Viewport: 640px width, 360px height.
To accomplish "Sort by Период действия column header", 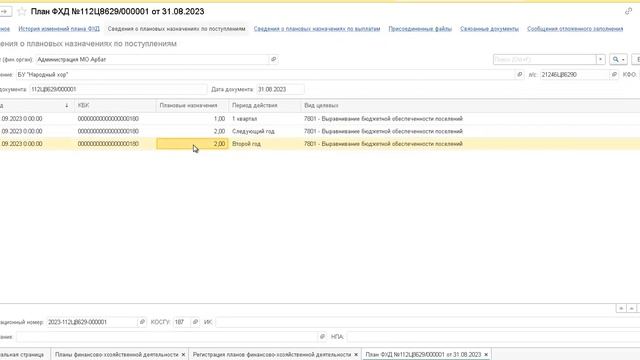I will click(x=264, y=105).
